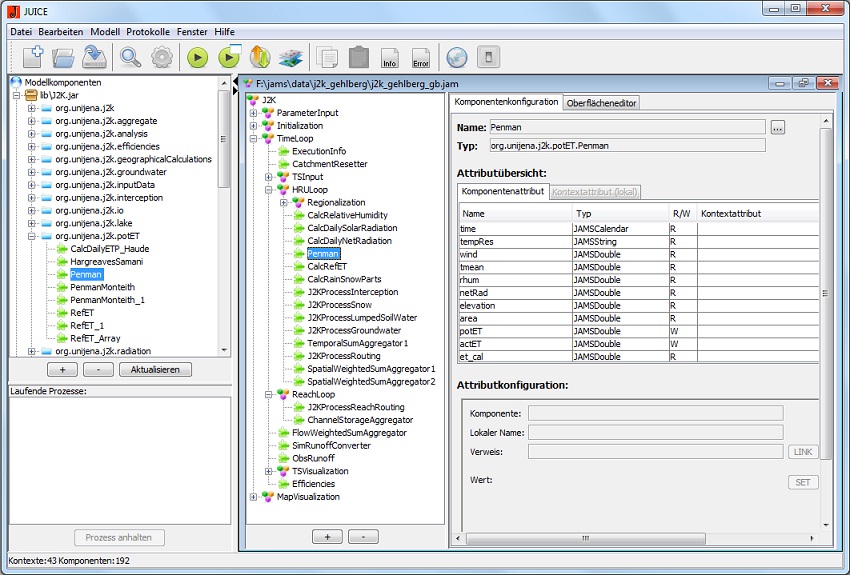850x575 pixels.
Task: Open the Modell menu
Action: [105, 32]
